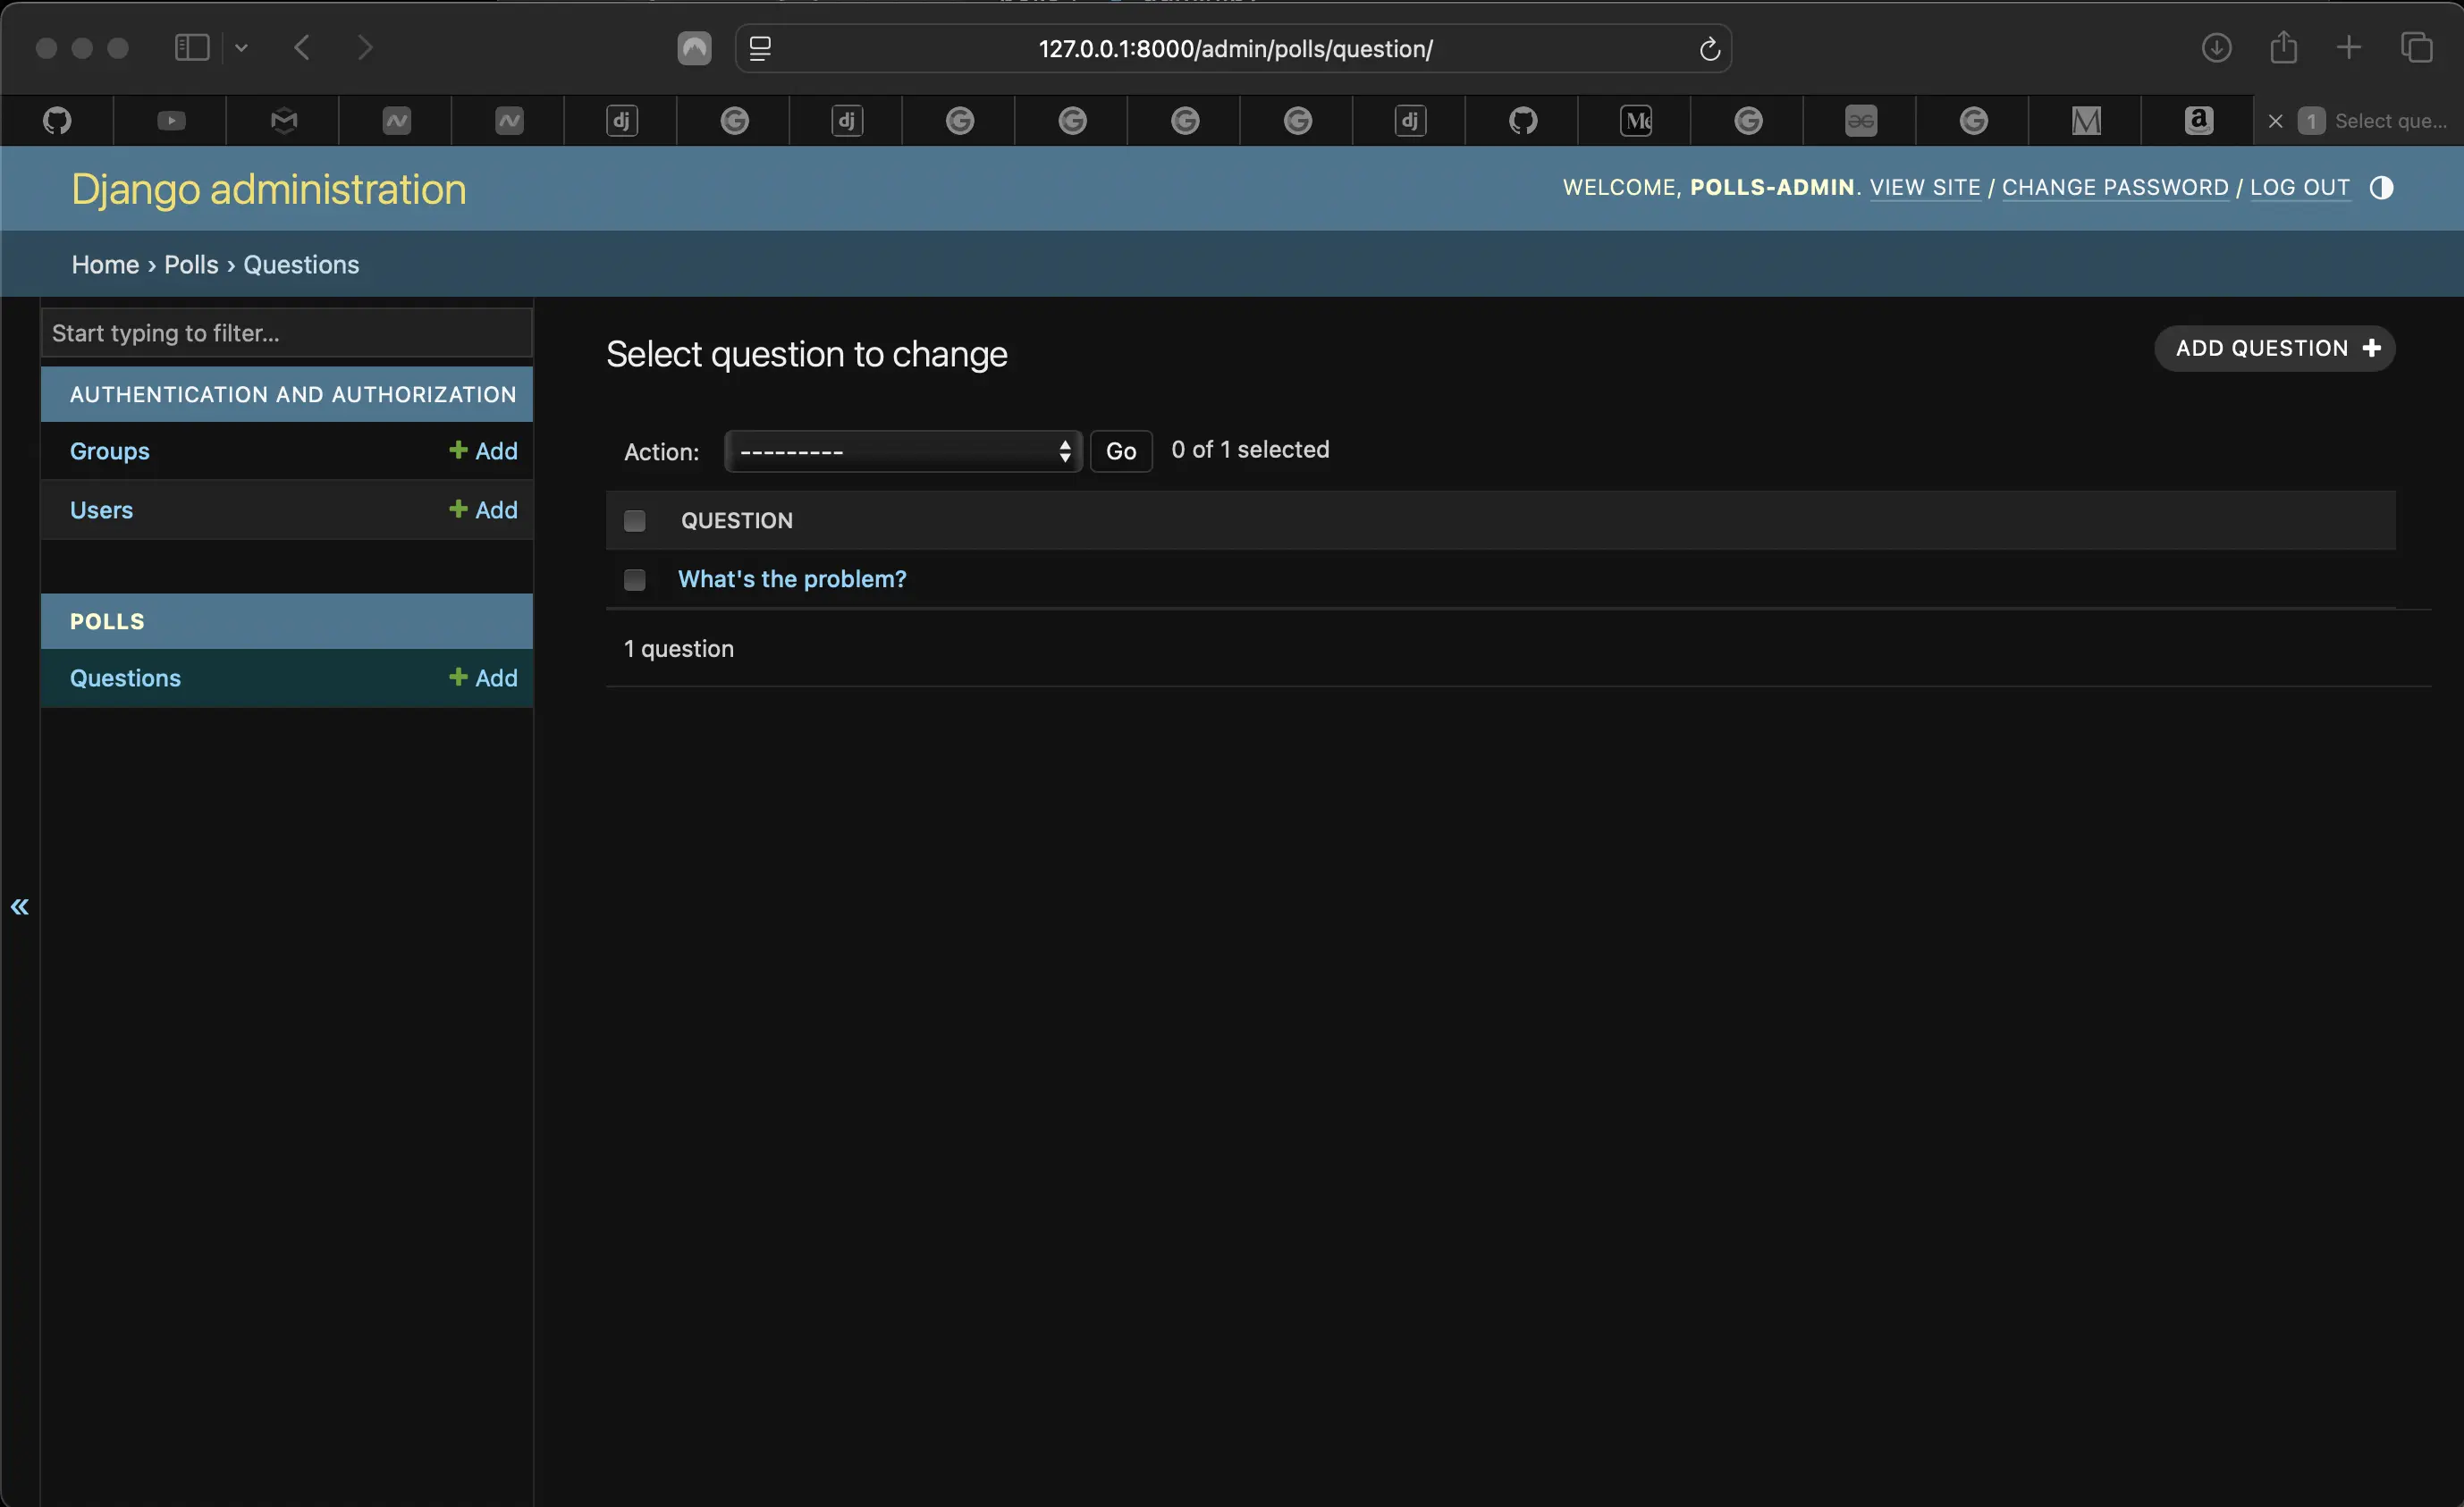Check the box for What's the problem?
2464x1507 pixels.
[x=635, y=580]
